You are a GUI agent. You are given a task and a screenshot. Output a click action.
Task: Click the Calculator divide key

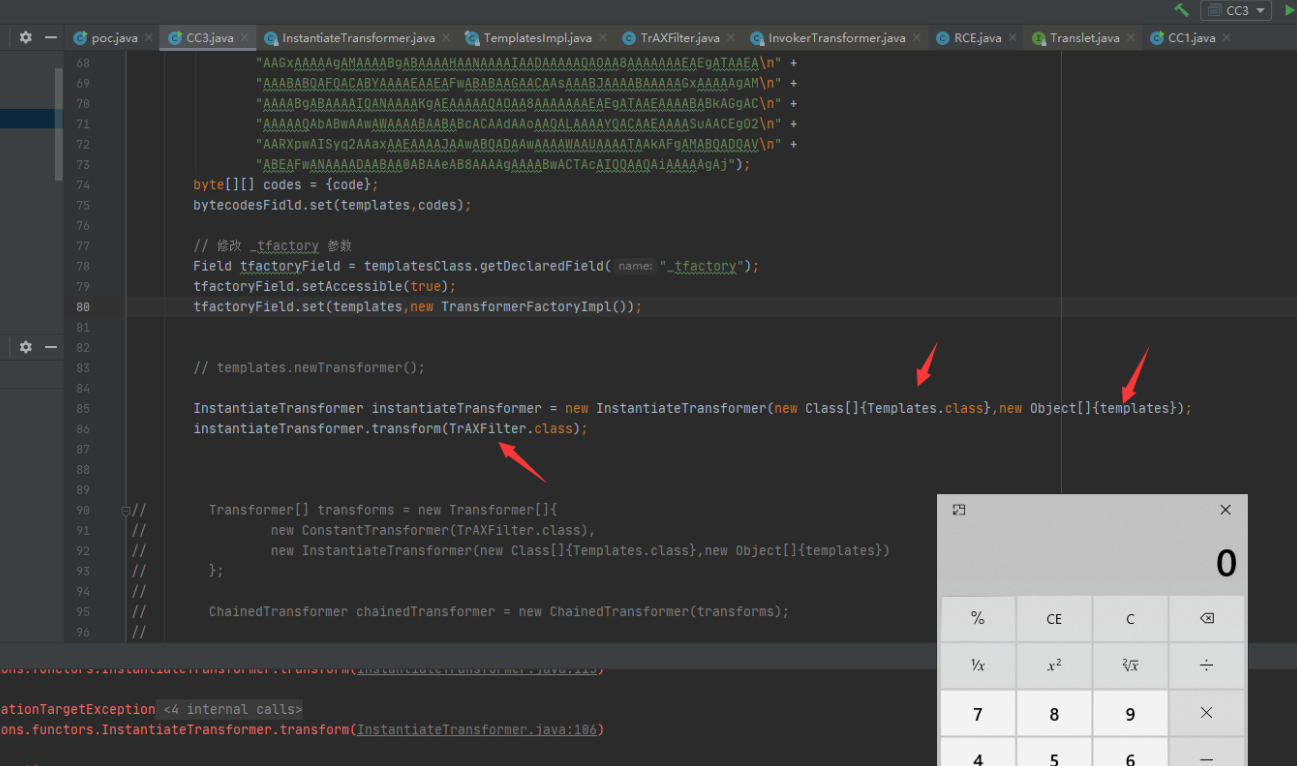tap(1206, 665)
